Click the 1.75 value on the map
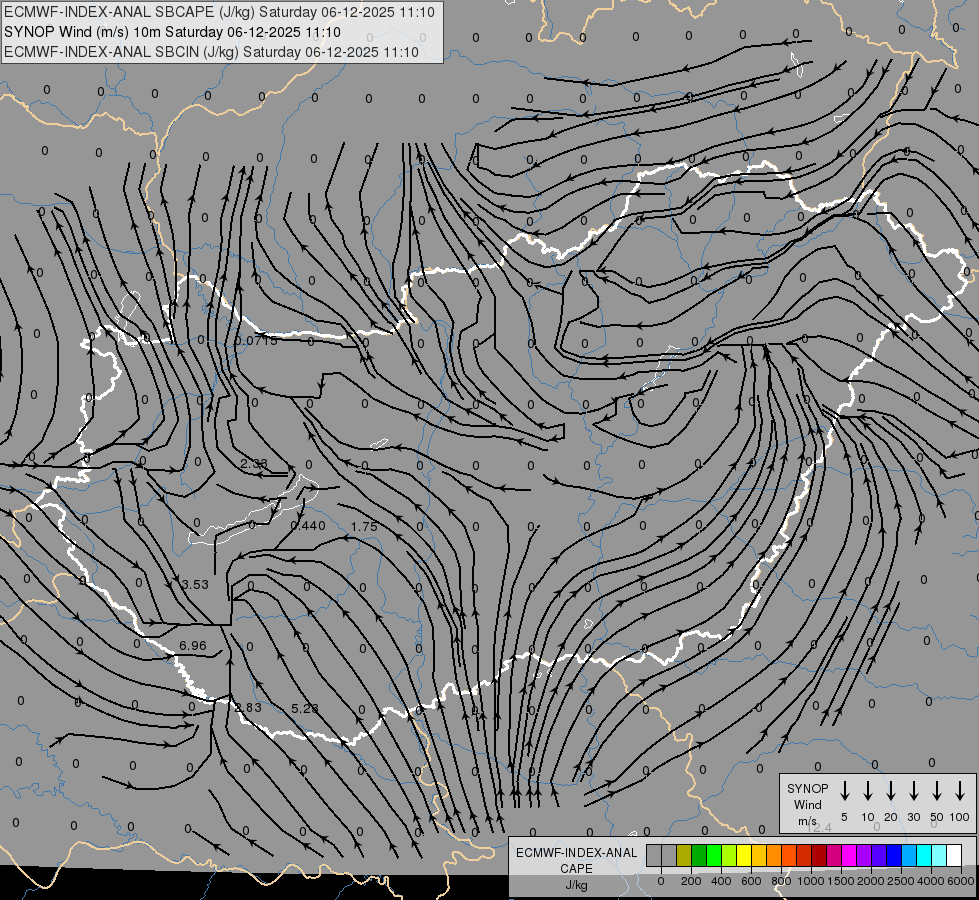The height and width of the screenshot is (900, 979). coord(364,527)
